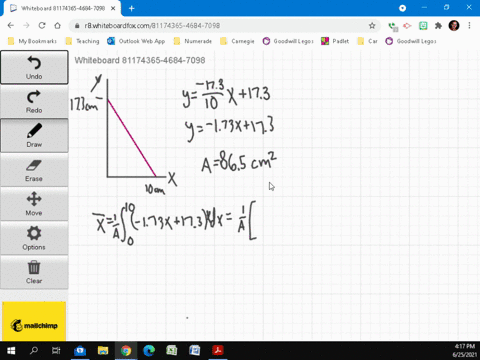View site security lock info
Viewport: 480px width, 360px height.
point(77,26)
